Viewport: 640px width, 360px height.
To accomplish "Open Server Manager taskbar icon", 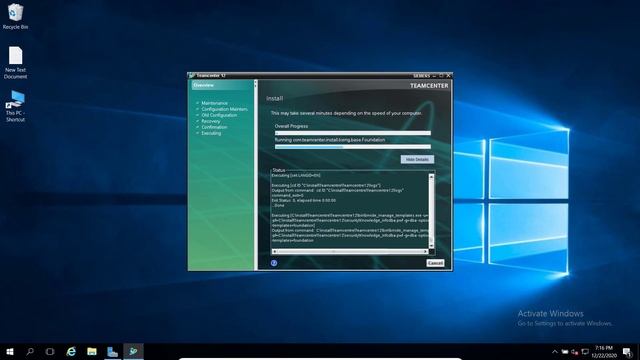I will (x=113, y=351).
